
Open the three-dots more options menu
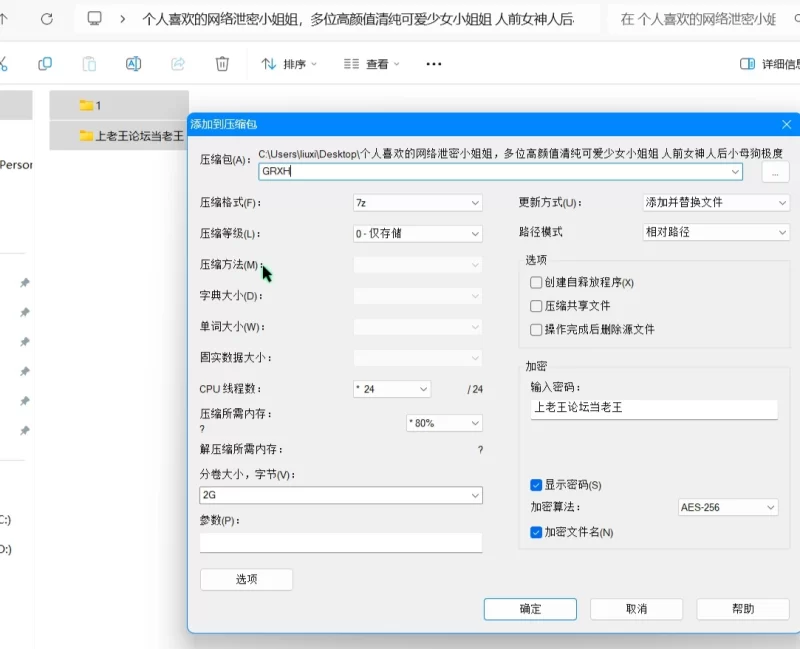pyautogui.click(x=434, y=64)
